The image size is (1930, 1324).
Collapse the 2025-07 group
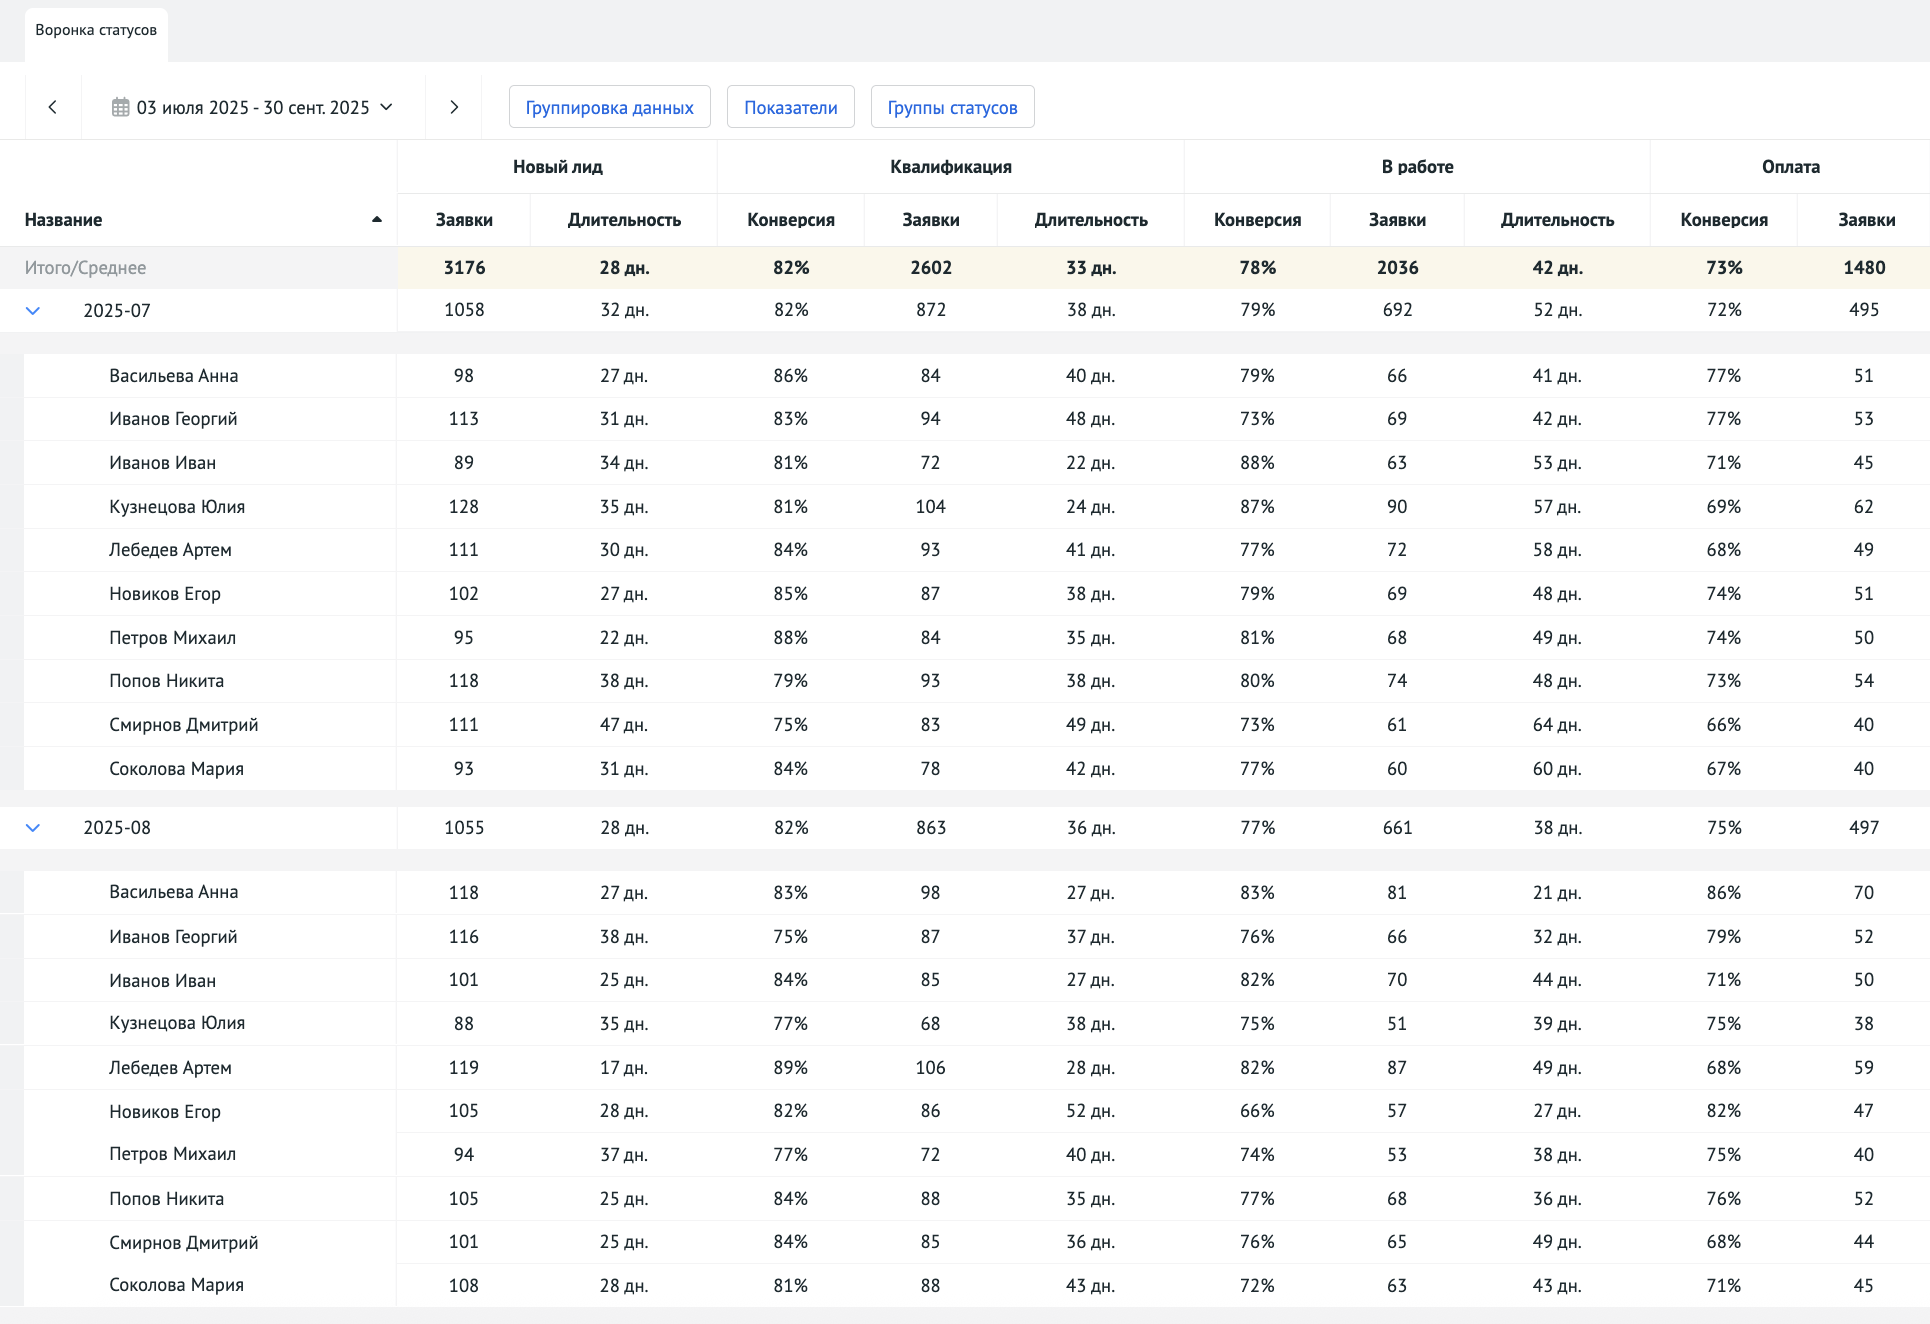(33, 311)
